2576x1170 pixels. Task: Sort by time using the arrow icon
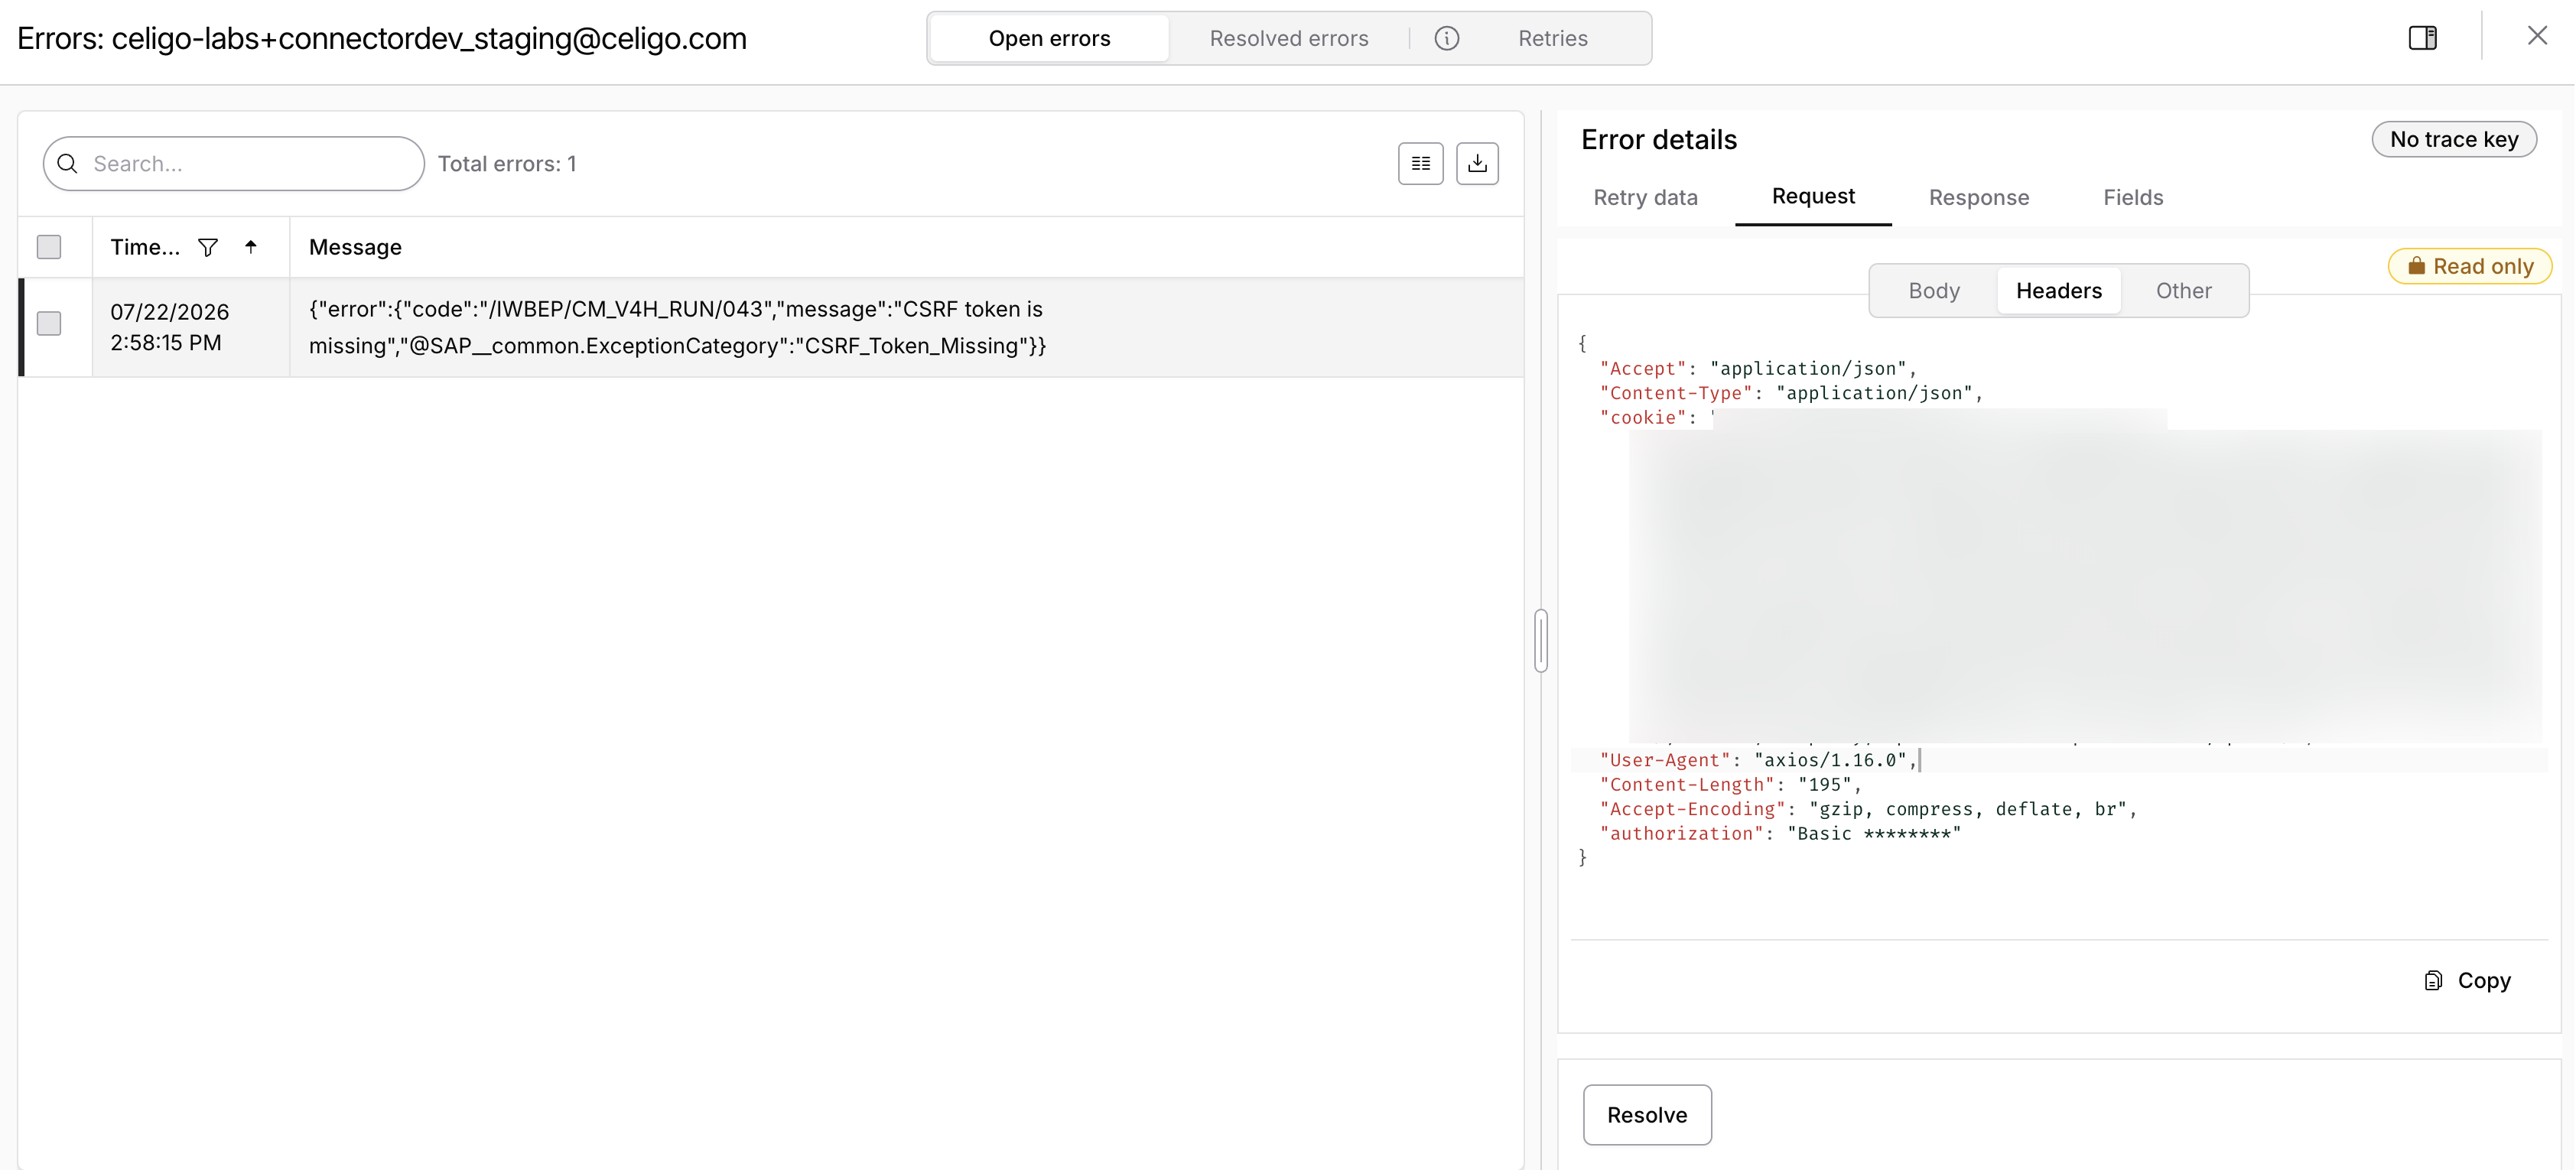tap(251, 246)
